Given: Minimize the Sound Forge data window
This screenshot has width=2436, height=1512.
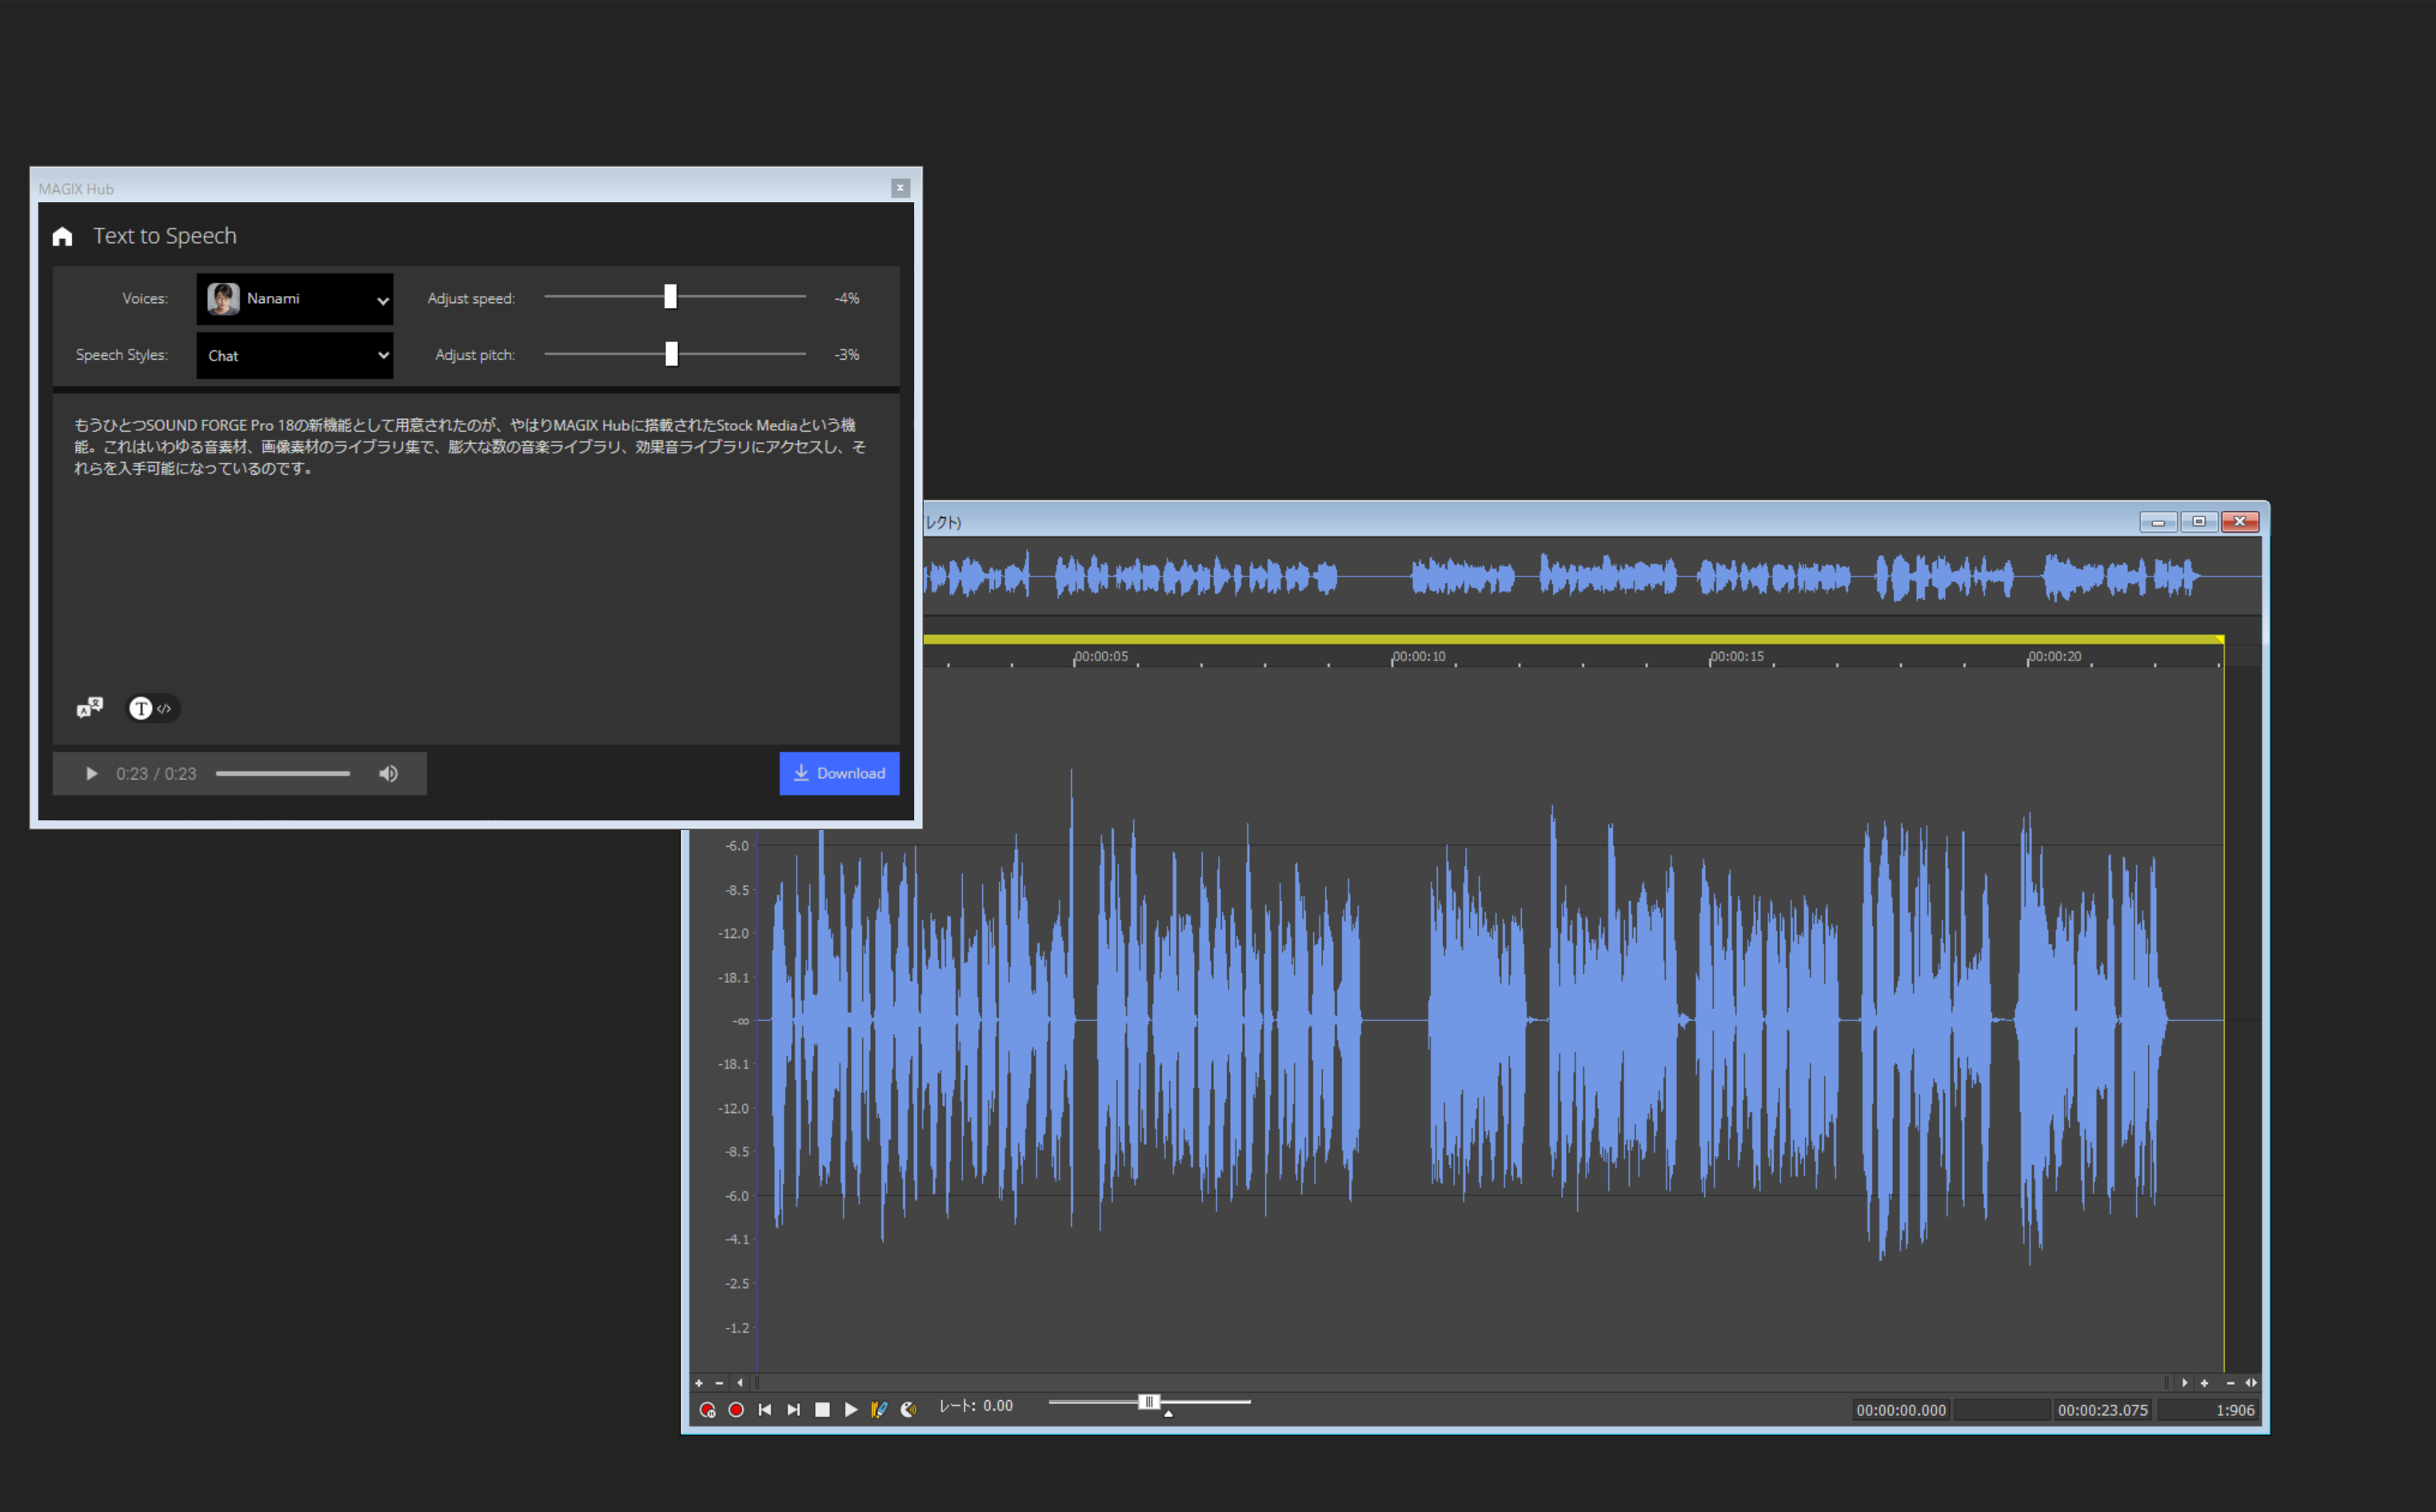Looking at the screenshot, I should pos(2158,522).
